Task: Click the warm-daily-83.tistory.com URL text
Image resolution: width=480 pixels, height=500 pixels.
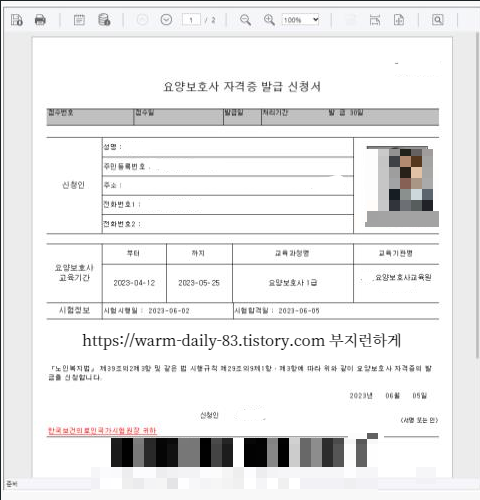Action: pyautogui.click(x=203, y=341)
